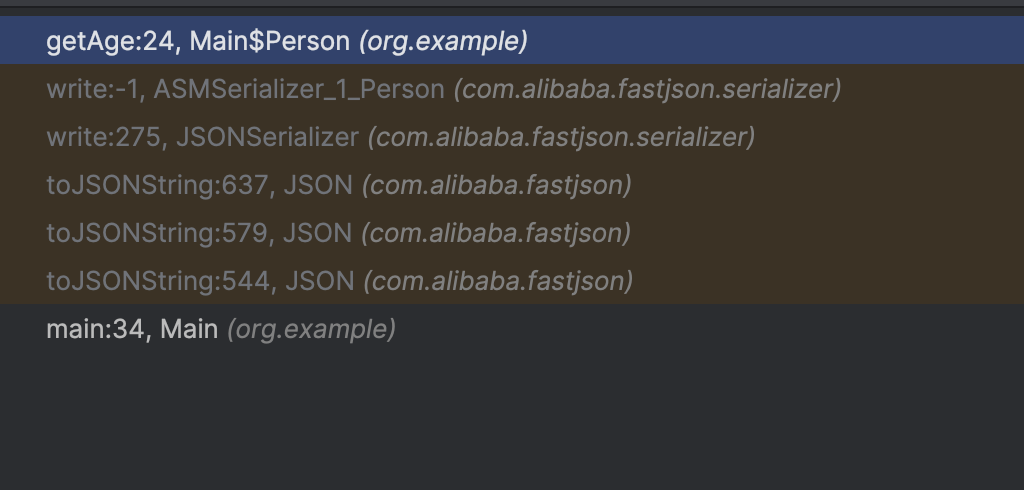1024x490 pixels.
Task: Click com.alibaba.fastjson package on toJSONString:544 row
Action: pos(496,281)
